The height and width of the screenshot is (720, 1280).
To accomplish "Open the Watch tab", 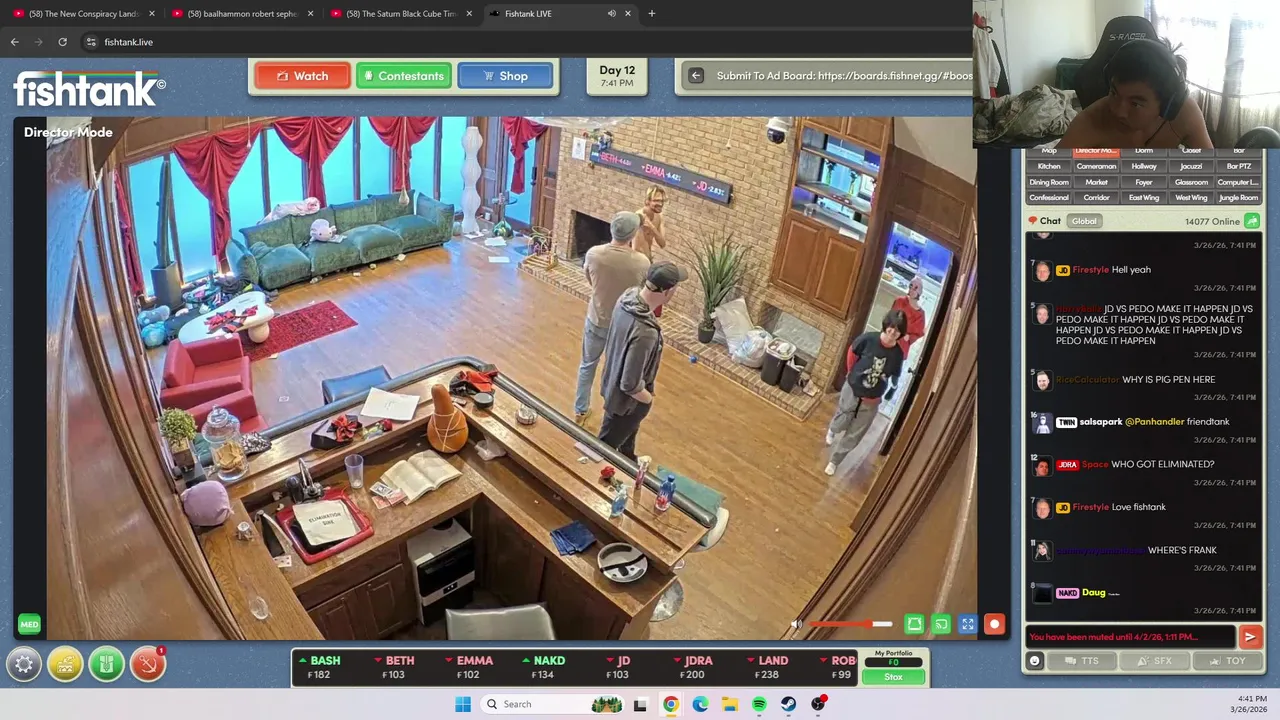I will [x=302, y=76].
